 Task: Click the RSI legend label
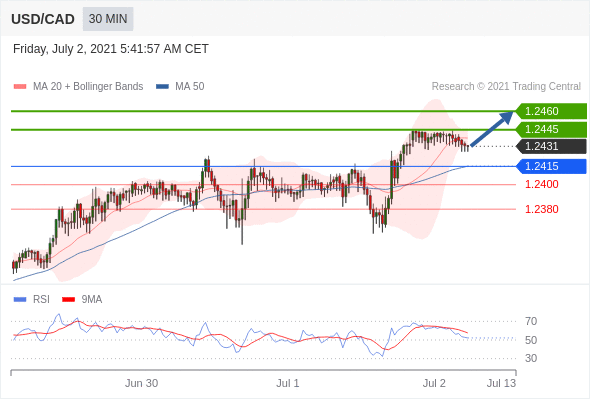point(41,300)
